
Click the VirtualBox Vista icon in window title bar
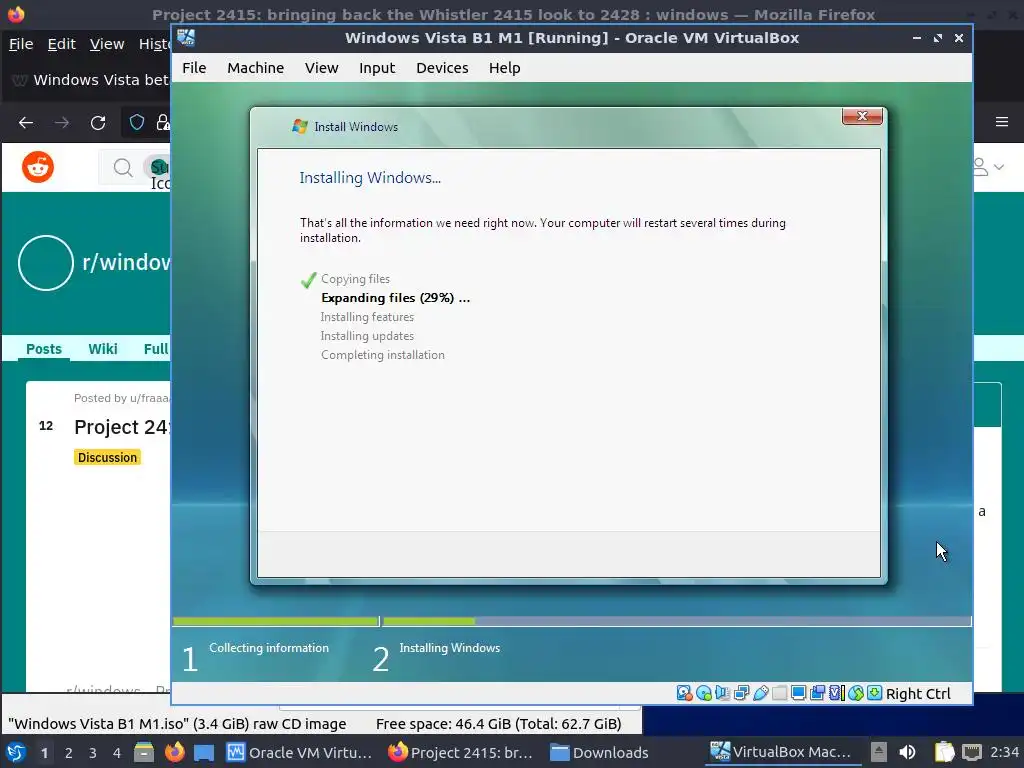pos(186,38)
